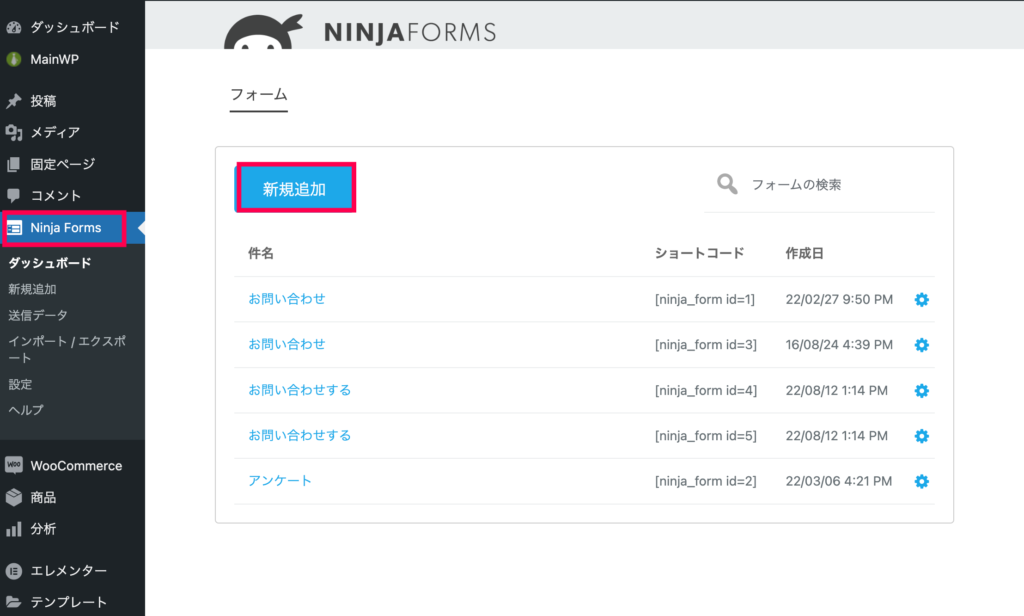The height and width of the screenshot is (616, 1024).
Task: Click the MainWP green logo icon
Action: pyautogui.click(x=14, y=59)
